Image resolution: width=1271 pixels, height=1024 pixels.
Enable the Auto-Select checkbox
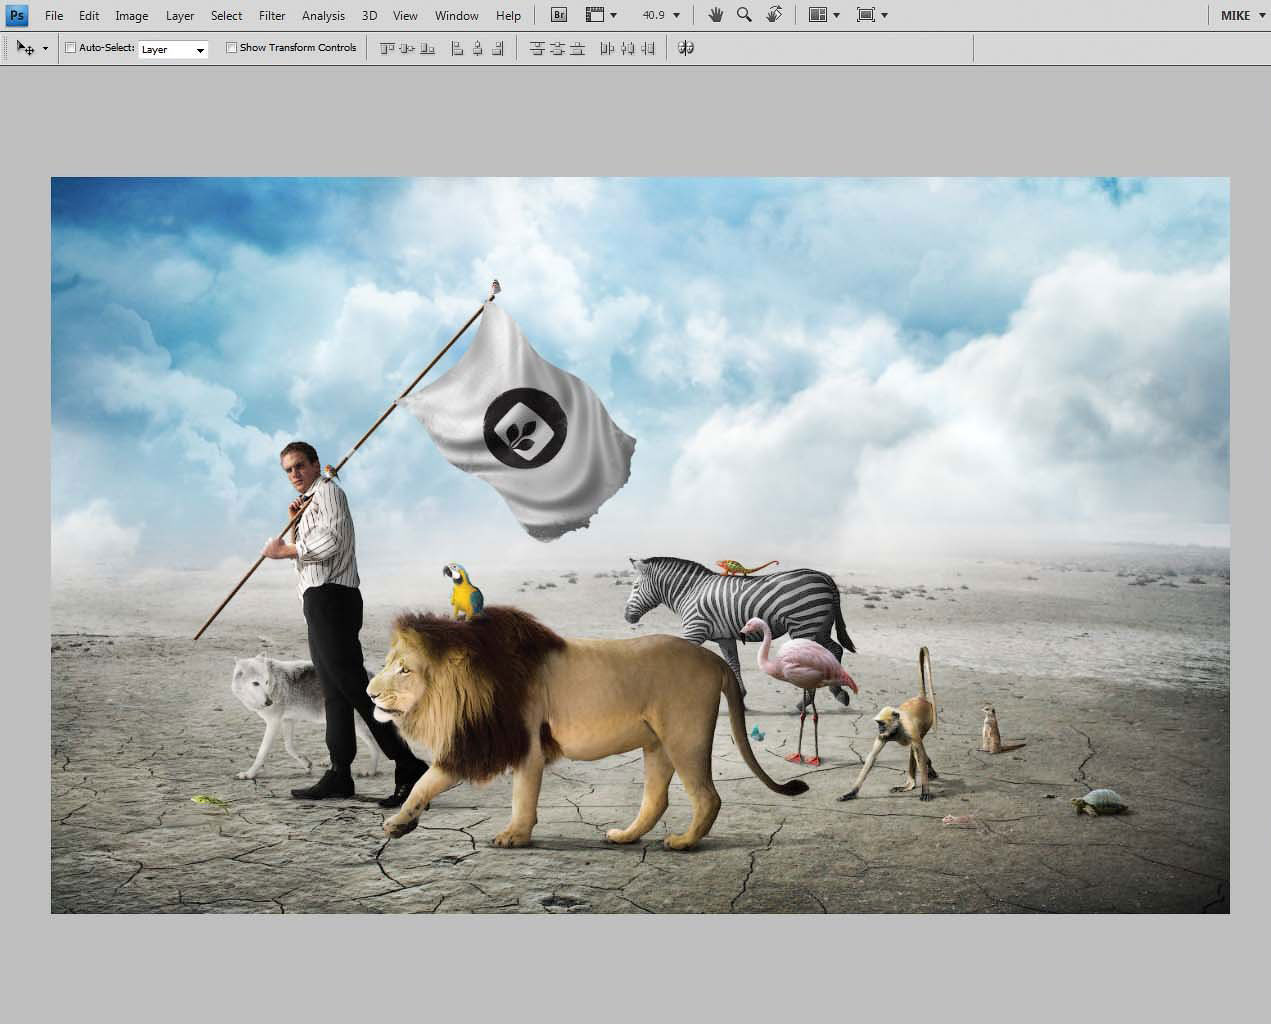point(70,48)
